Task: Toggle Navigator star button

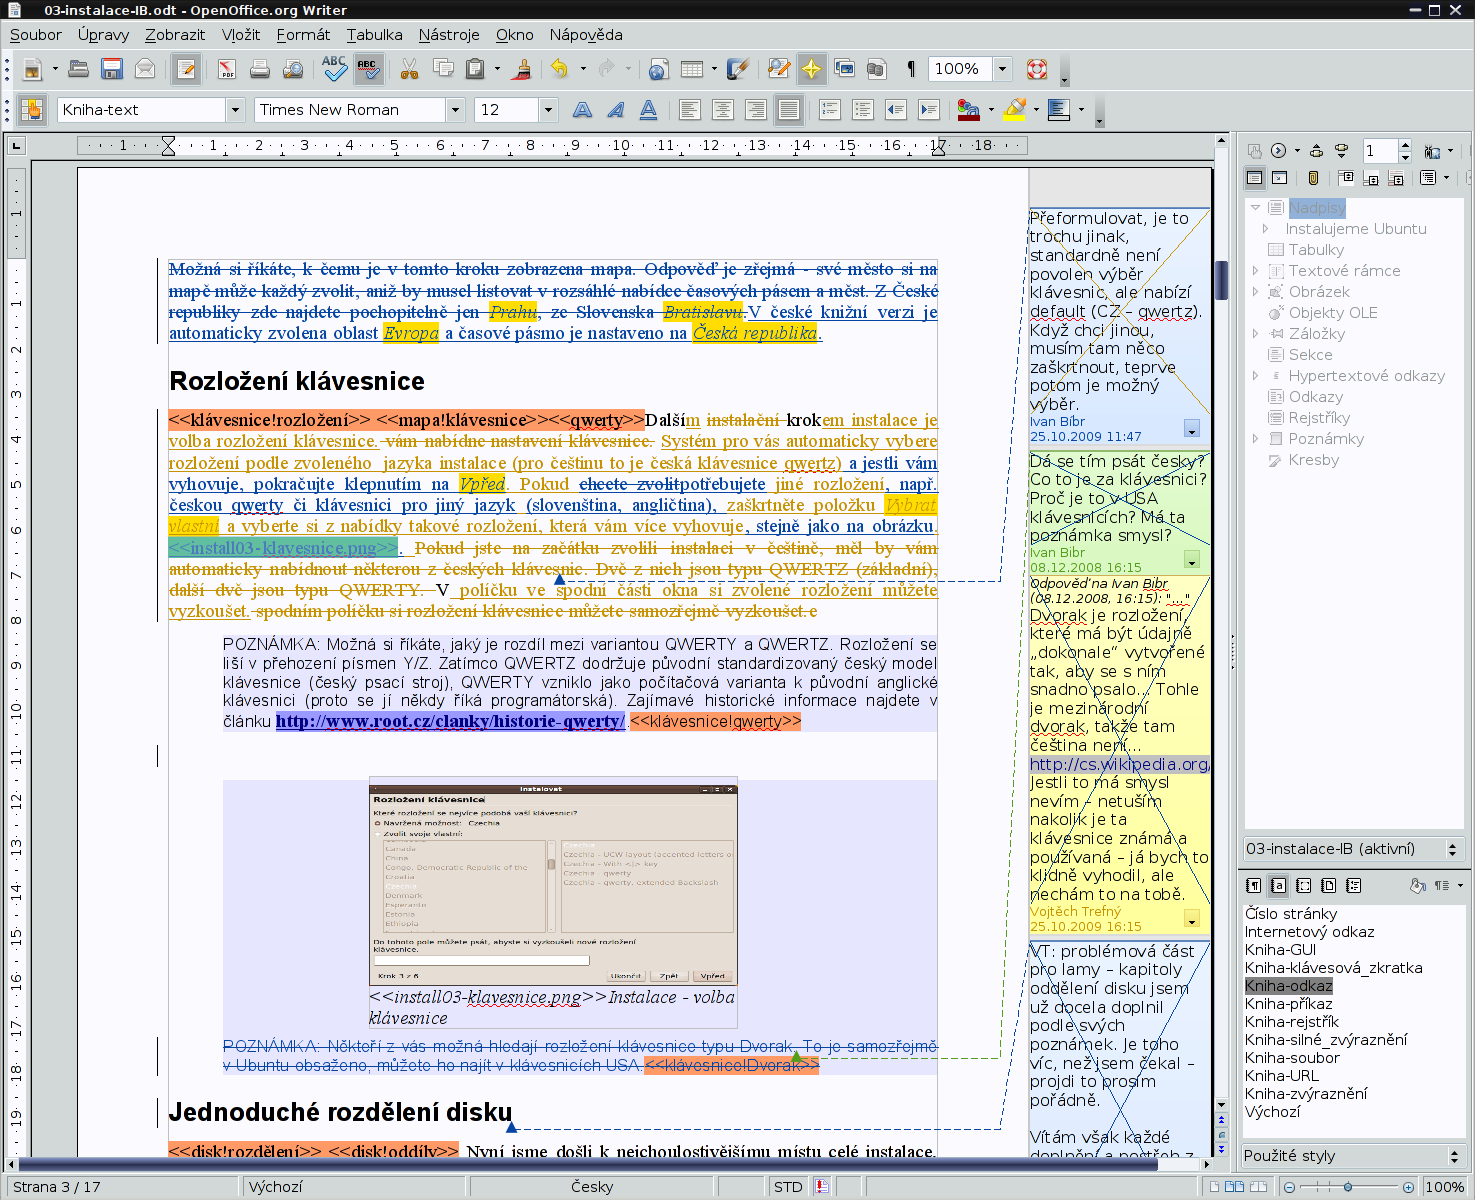Action: [811, 69]
